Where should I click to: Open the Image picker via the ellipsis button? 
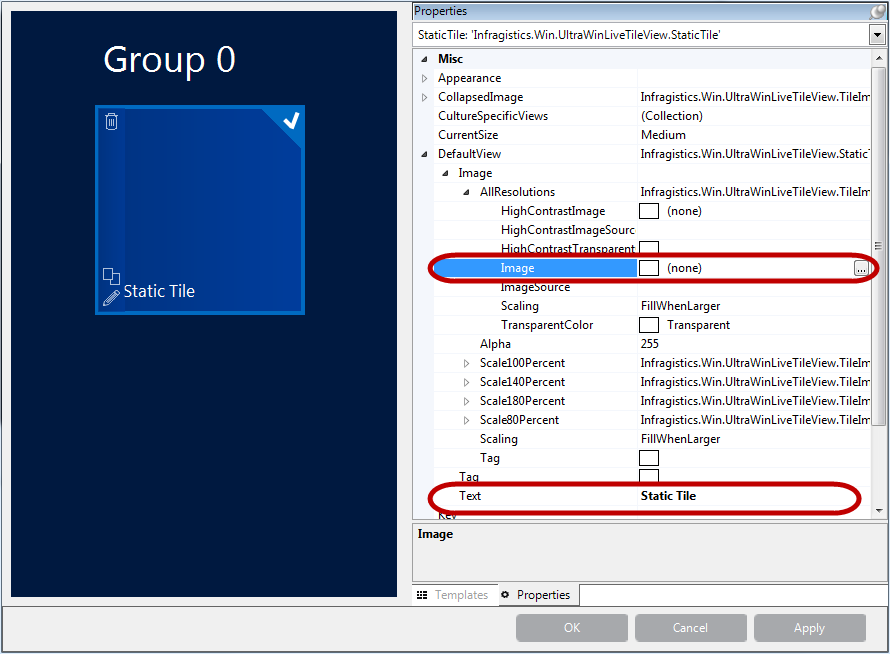coord(862,267)
